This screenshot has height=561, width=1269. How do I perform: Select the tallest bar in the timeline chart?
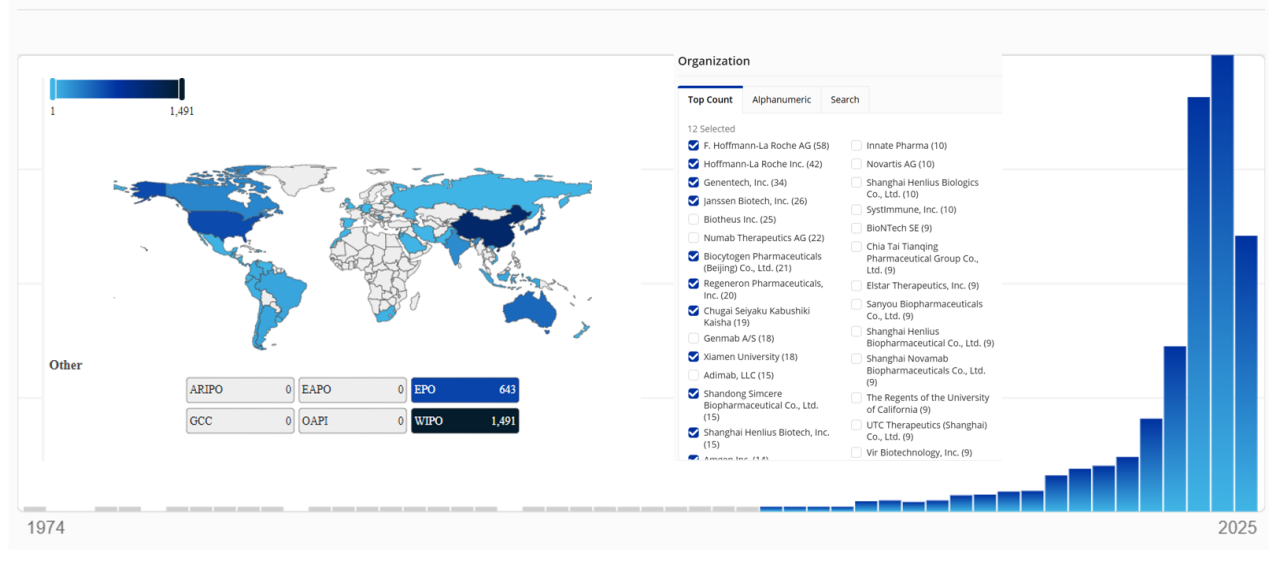(x=1222, y=283)
